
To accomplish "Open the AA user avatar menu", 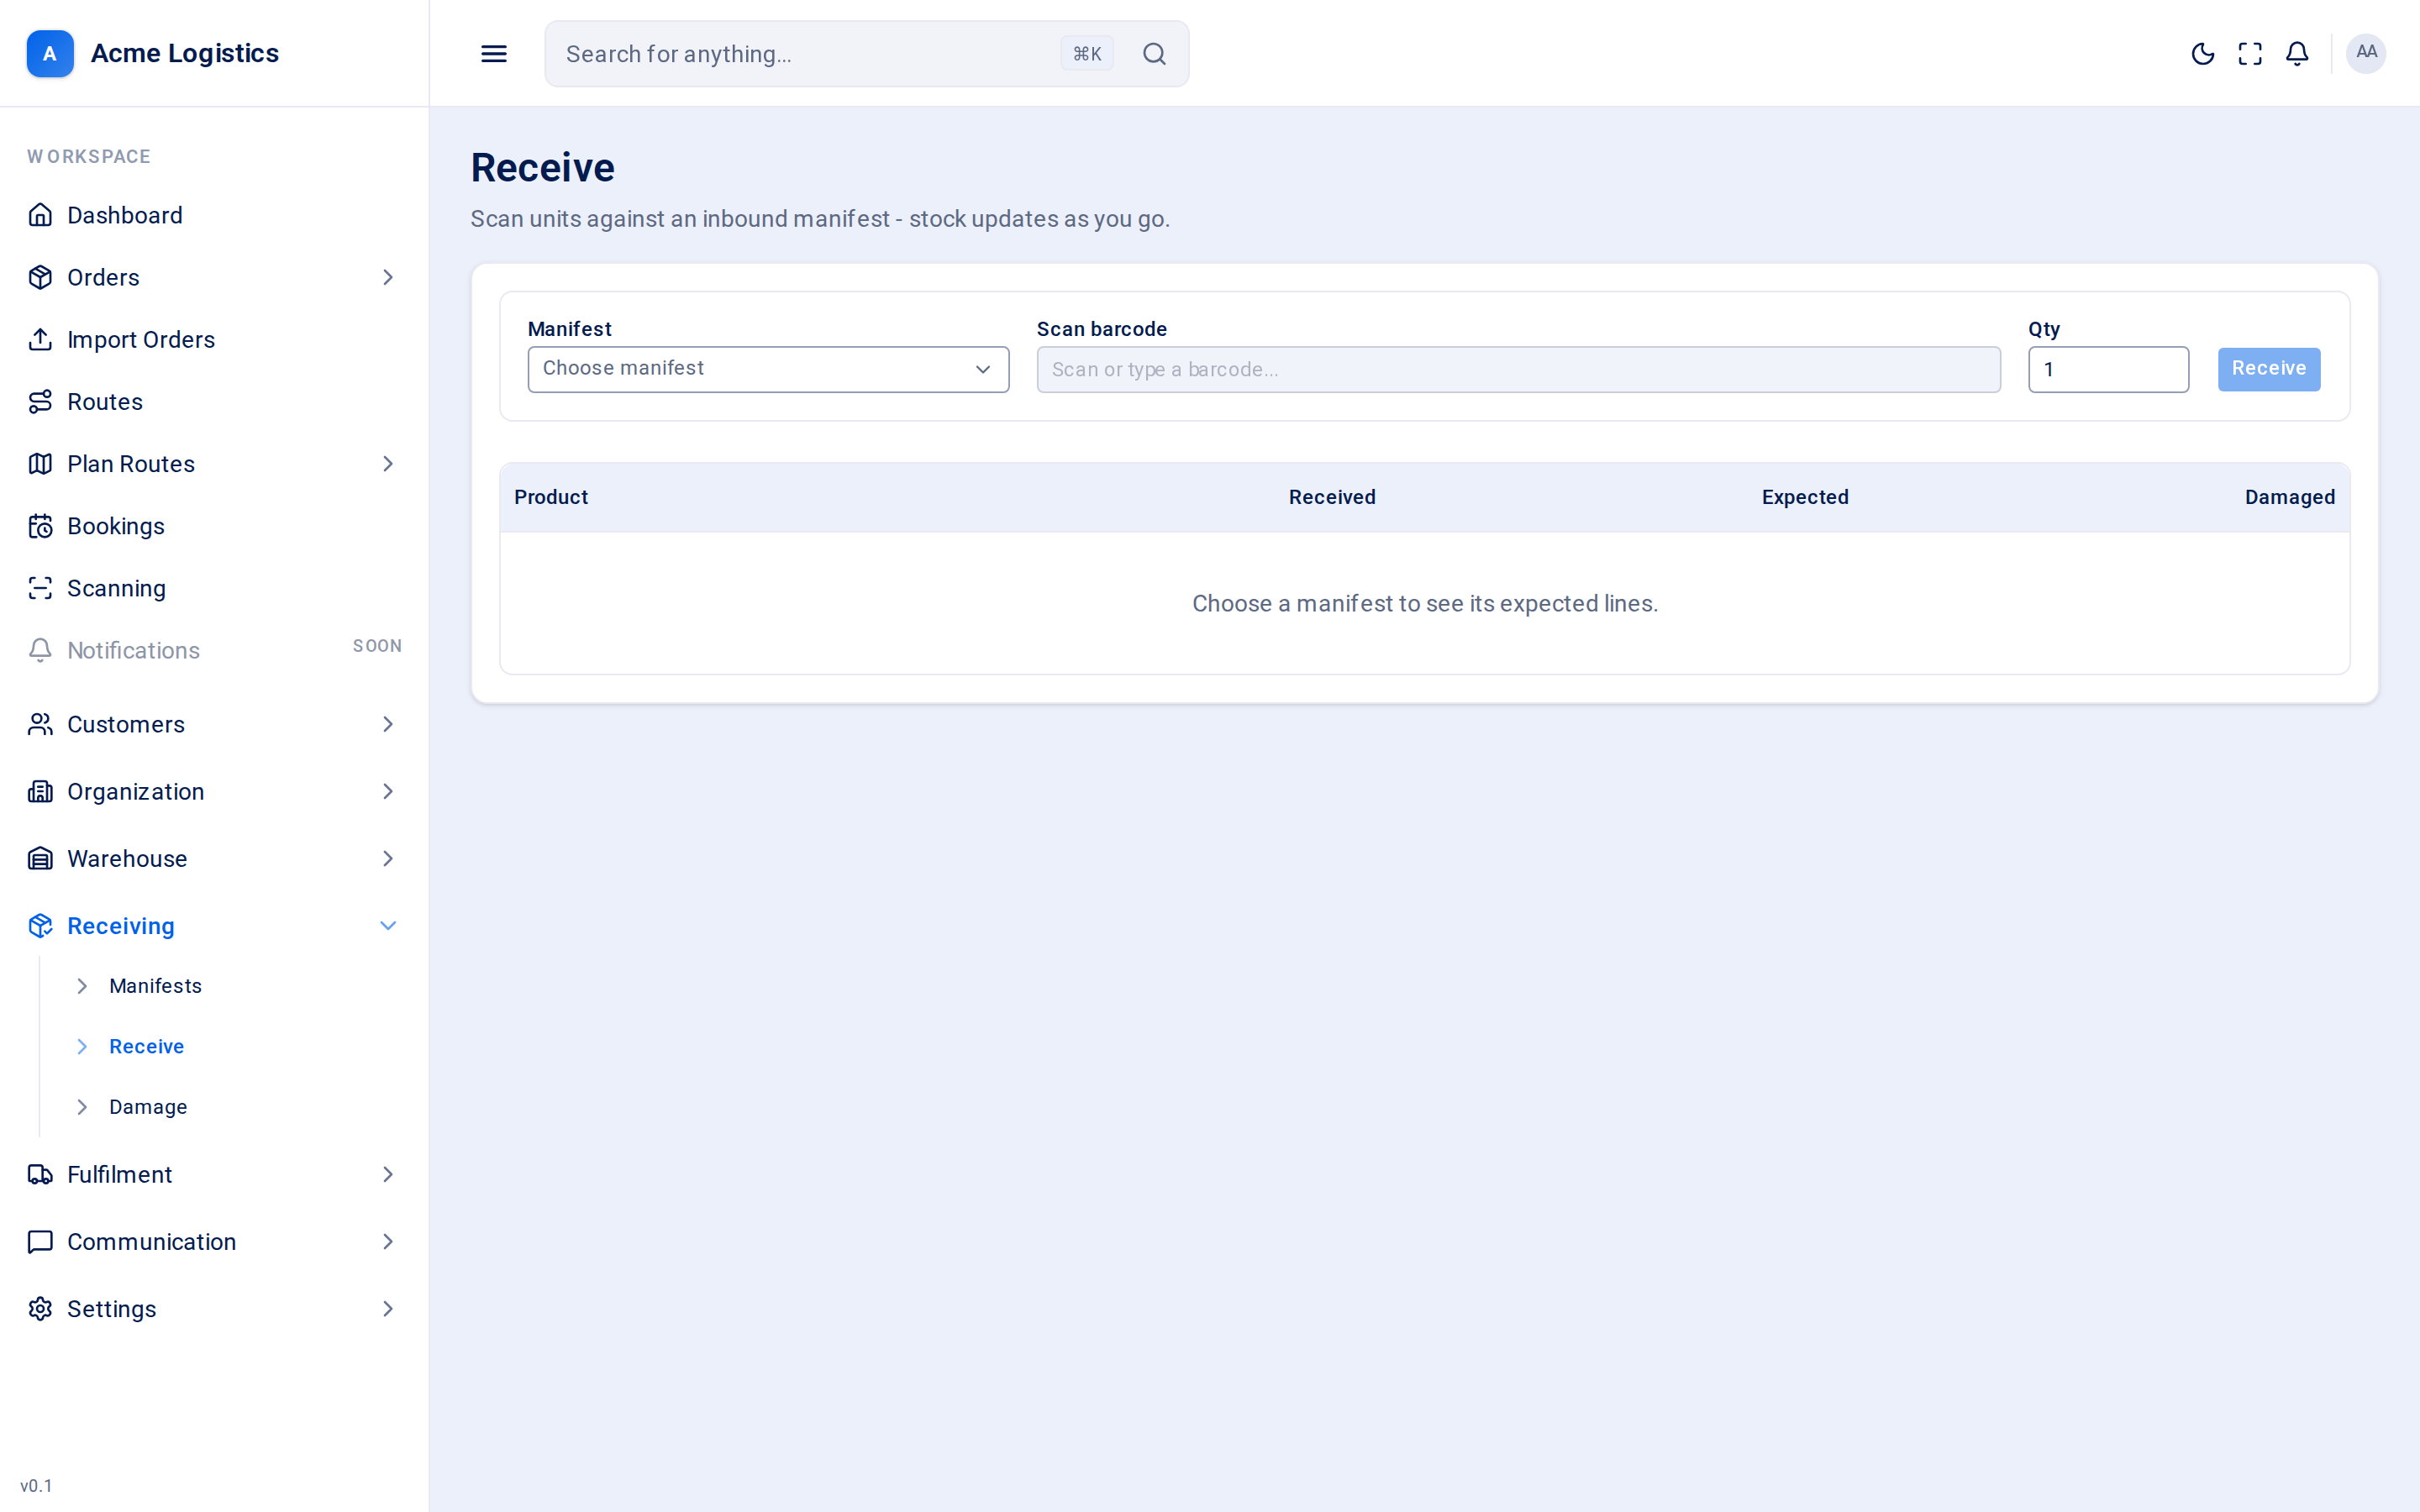I will pyautogui.click(x=2366, y=53).
